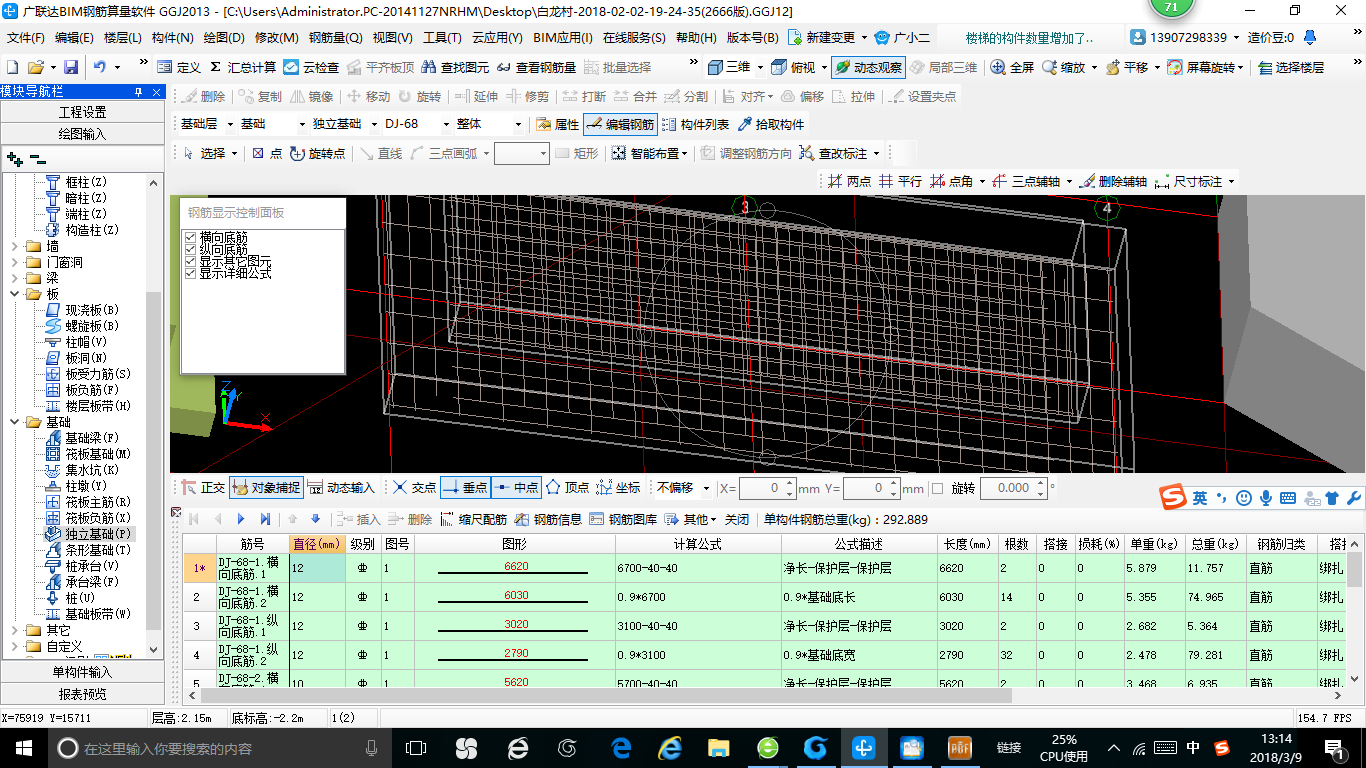Open 查看钢筋量 rebar quantity viewer
1366x768 pixels.
[x=536, y=67]
